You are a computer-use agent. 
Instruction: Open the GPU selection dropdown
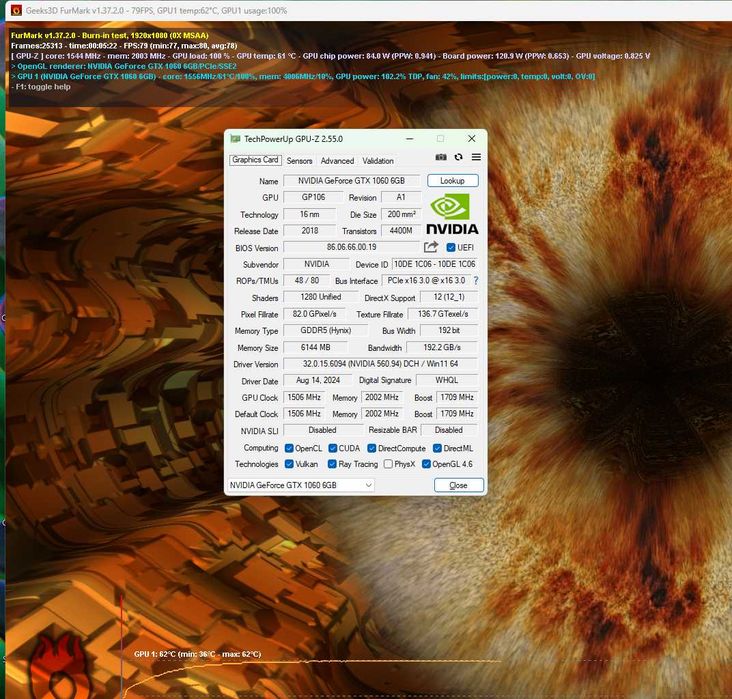[x=301, y=485]
